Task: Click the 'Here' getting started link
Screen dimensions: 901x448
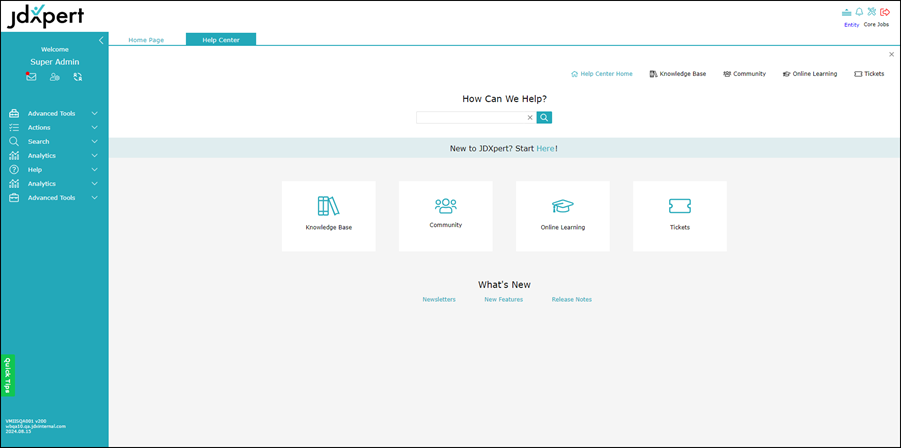Action: click(545, 148)
